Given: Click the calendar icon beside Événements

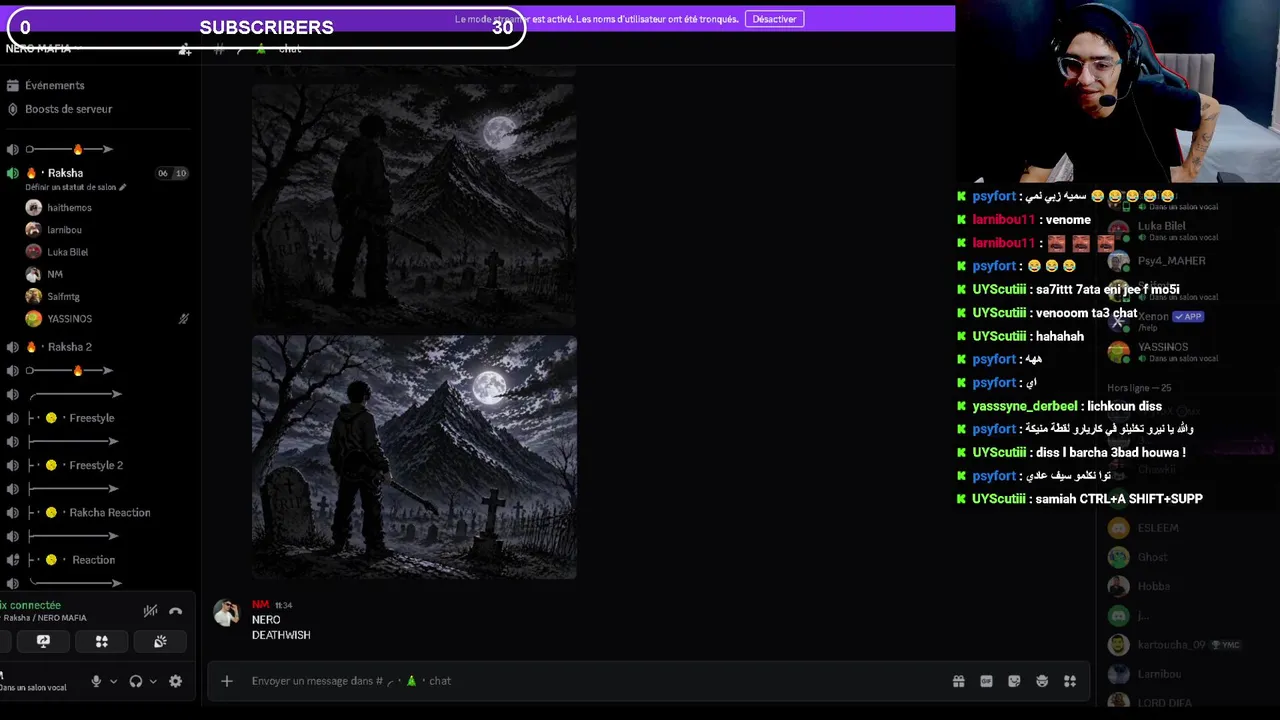Looking at the screenshot, I should click(x=12, y=86).
